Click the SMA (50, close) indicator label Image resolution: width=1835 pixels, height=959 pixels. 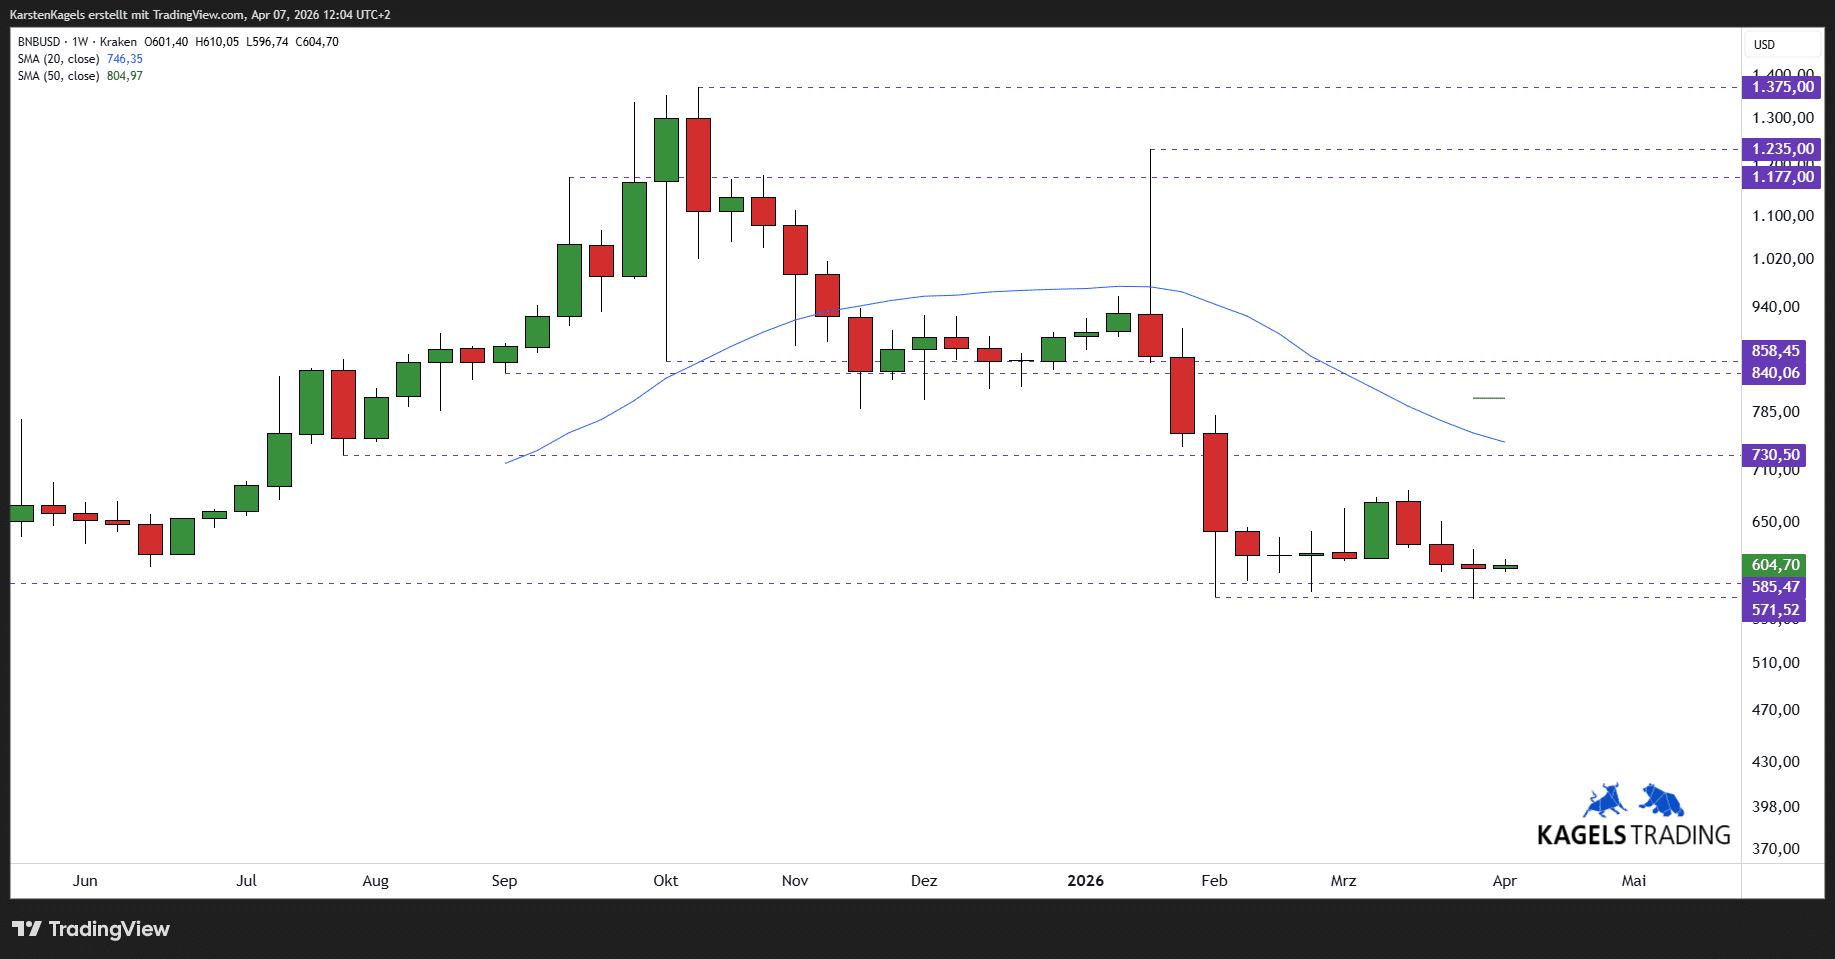coord(58,76)
